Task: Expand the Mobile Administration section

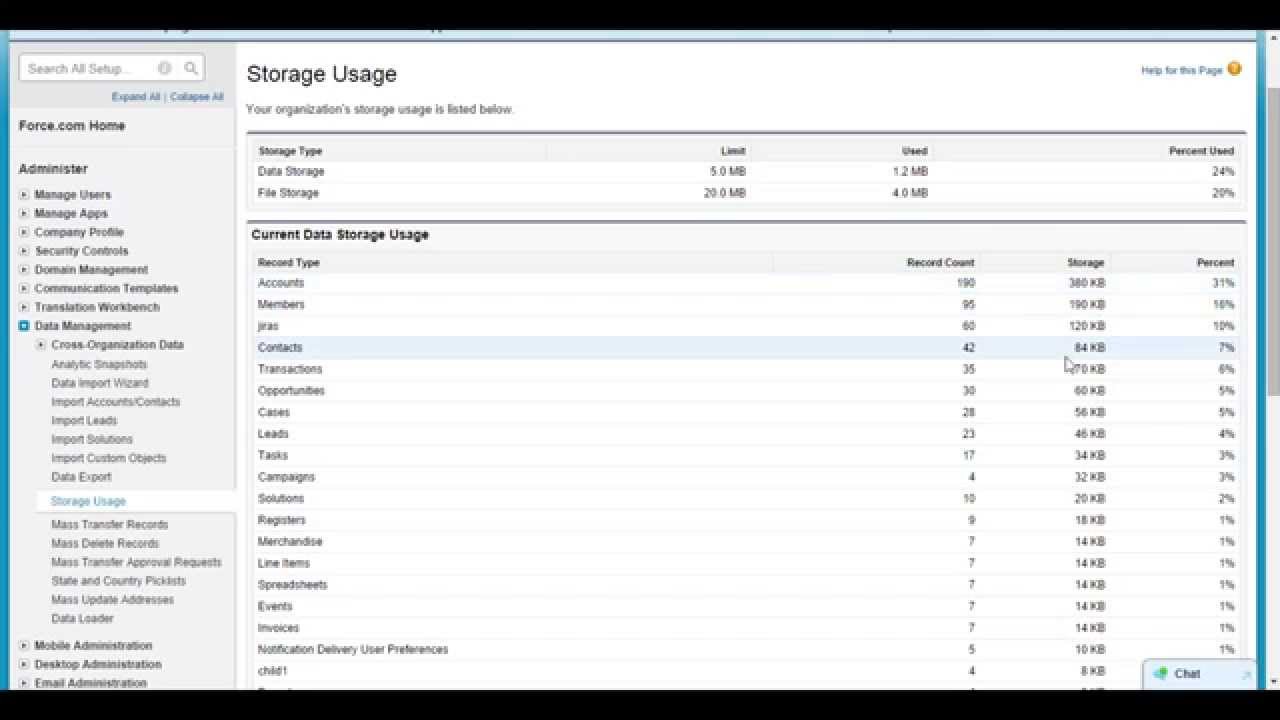Action: [x=24, y=646]
